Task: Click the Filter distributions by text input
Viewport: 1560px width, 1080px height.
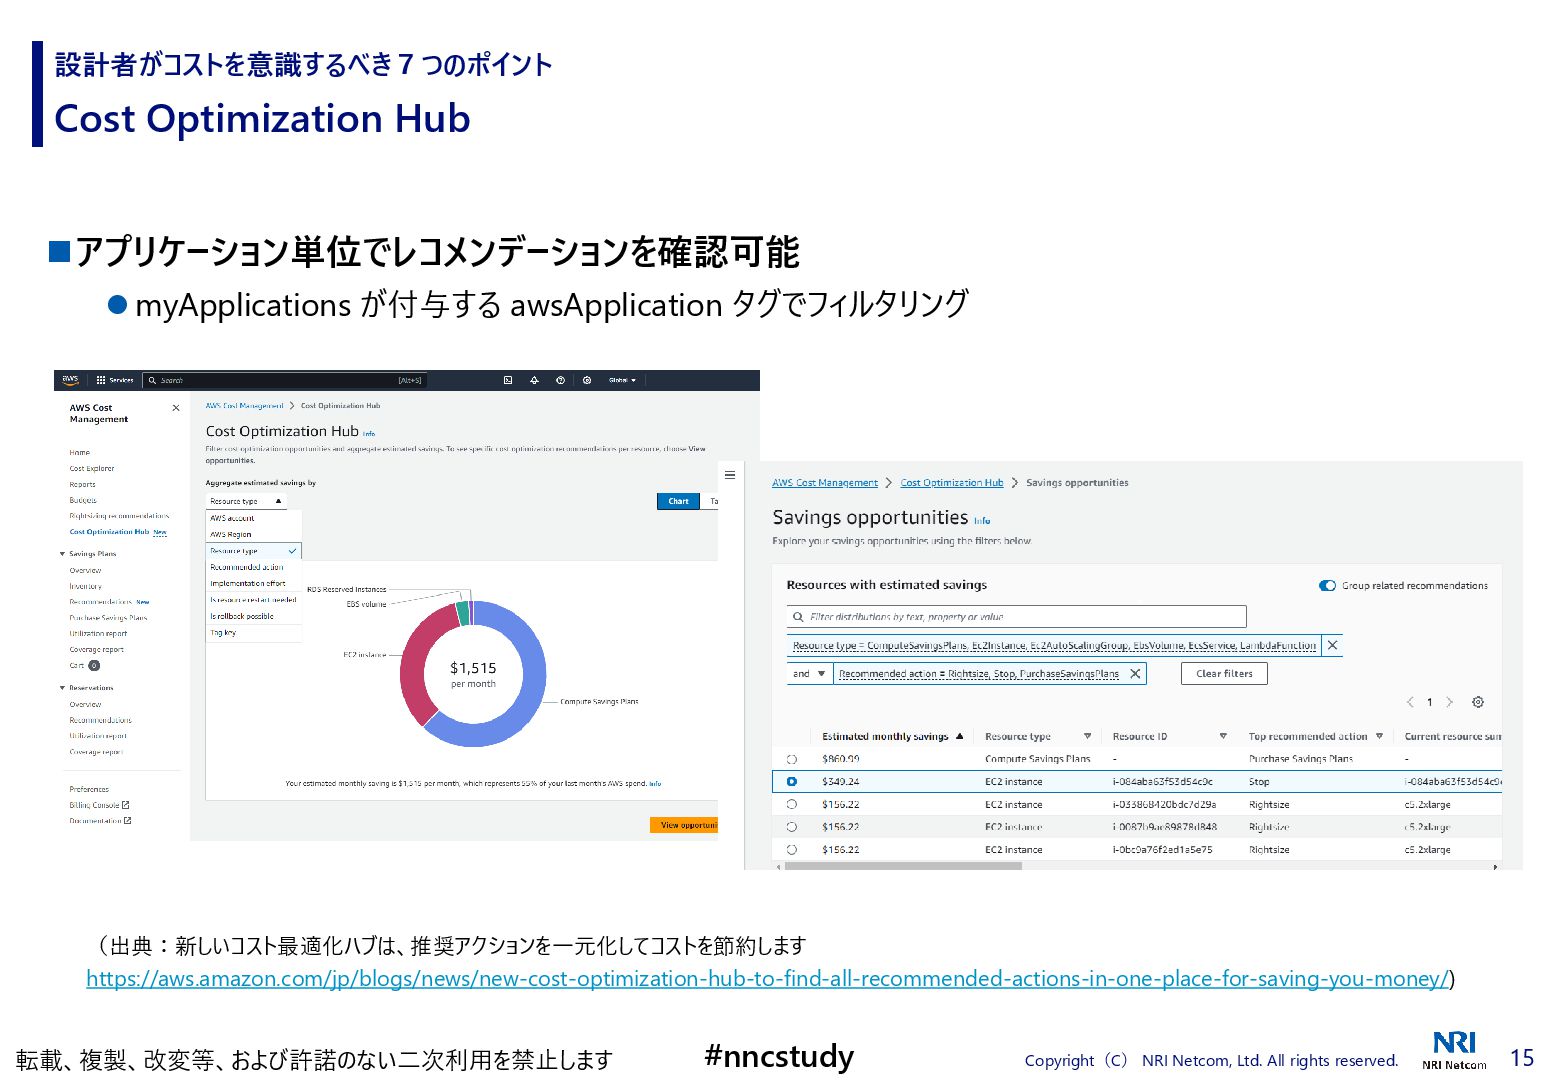Action: [x=1017, y=617]
